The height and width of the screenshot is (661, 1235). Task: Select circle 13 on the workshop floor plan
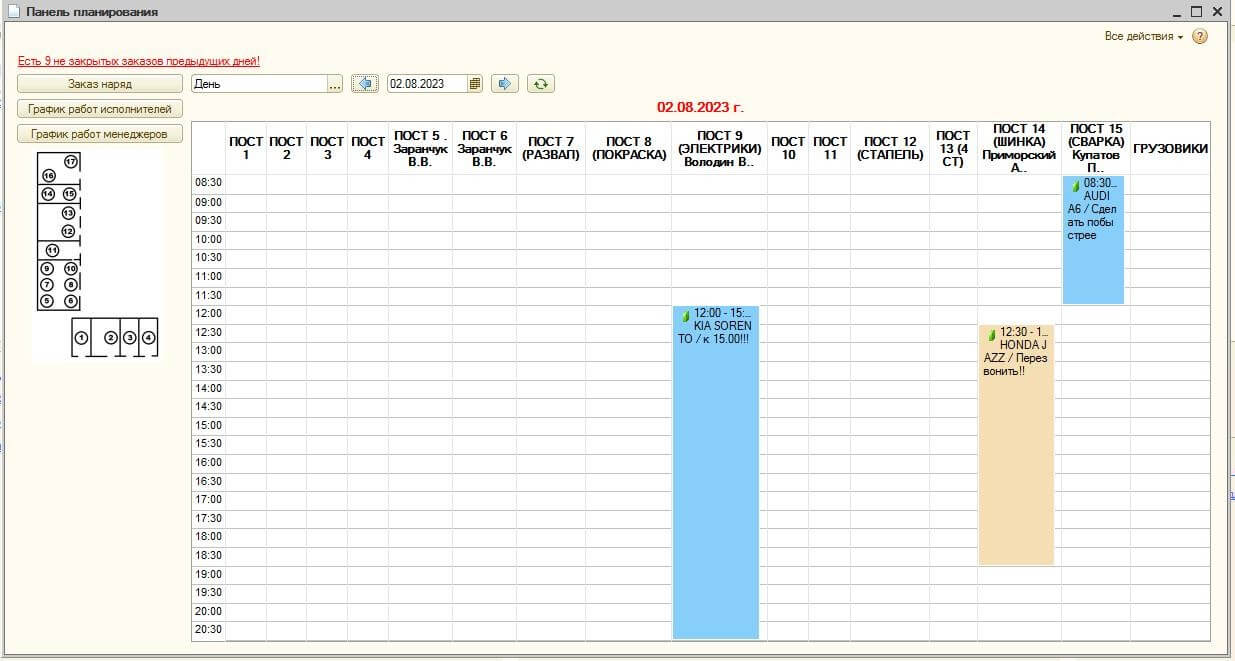click(68, 213)
